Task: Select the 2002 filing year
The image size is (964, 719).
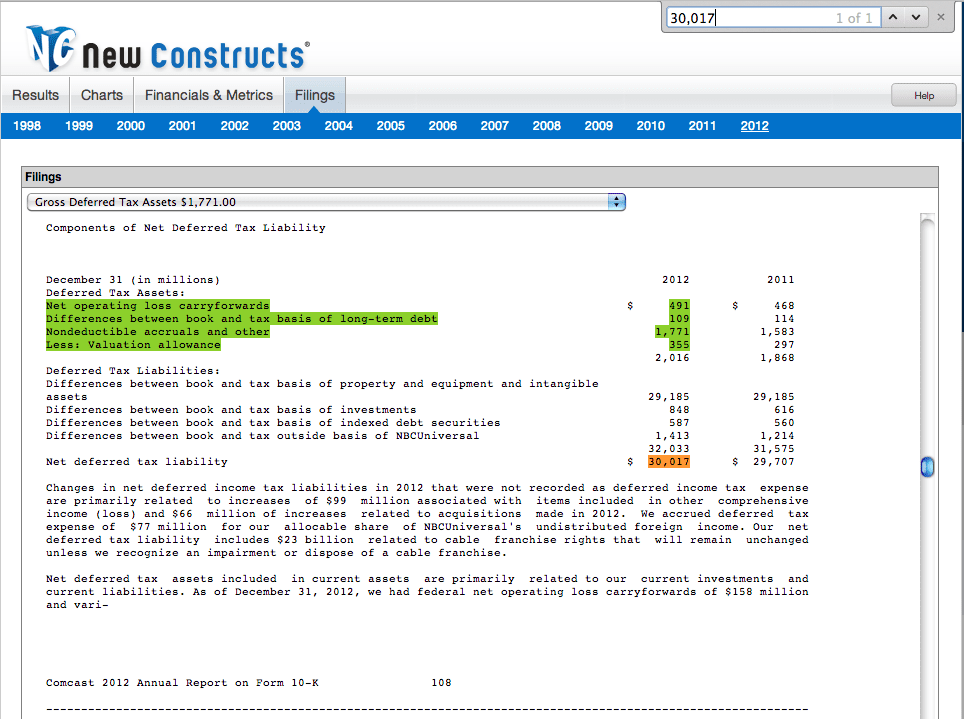Action: pyautogui.click(x=235, y=126)
